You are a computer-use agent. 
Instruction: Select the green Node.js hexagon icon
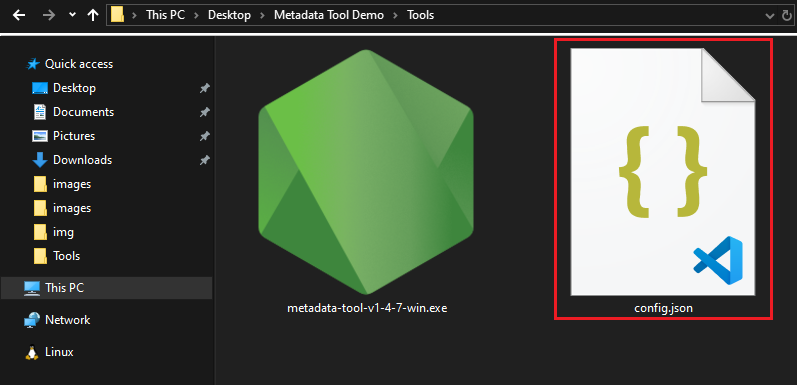point(366,172)
